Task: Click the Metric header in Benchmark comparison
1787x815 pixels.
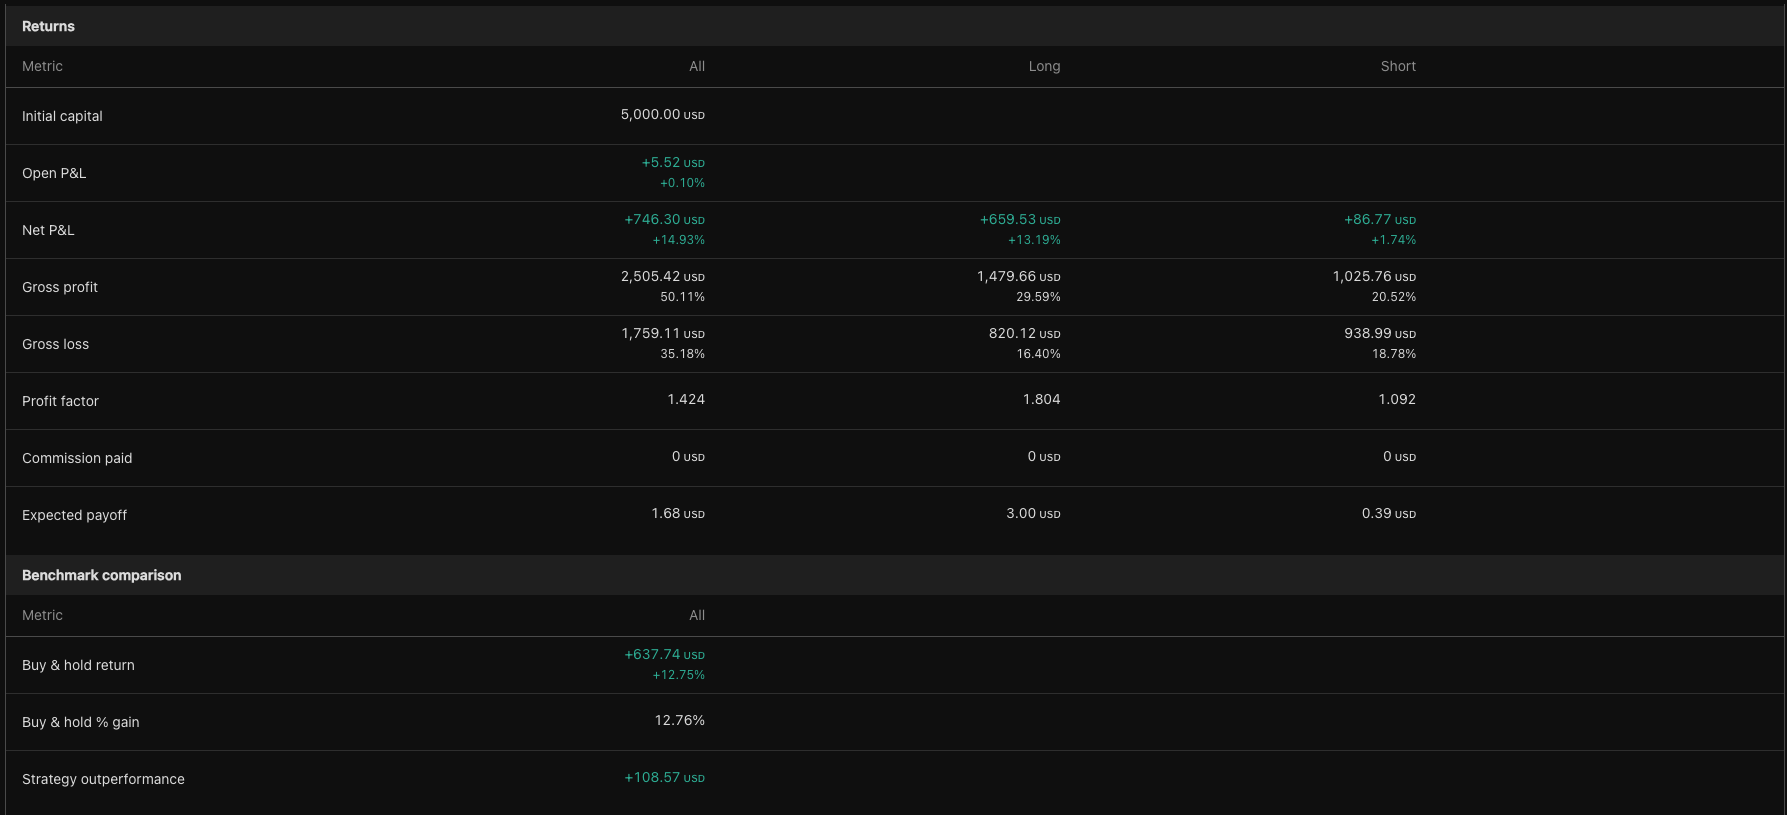Action: tap(42, 615)
